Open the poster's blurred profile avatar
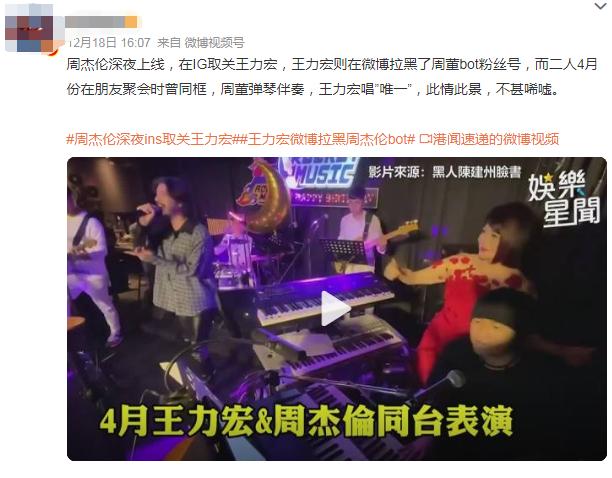612x478 pixels. tap(30, 28)
